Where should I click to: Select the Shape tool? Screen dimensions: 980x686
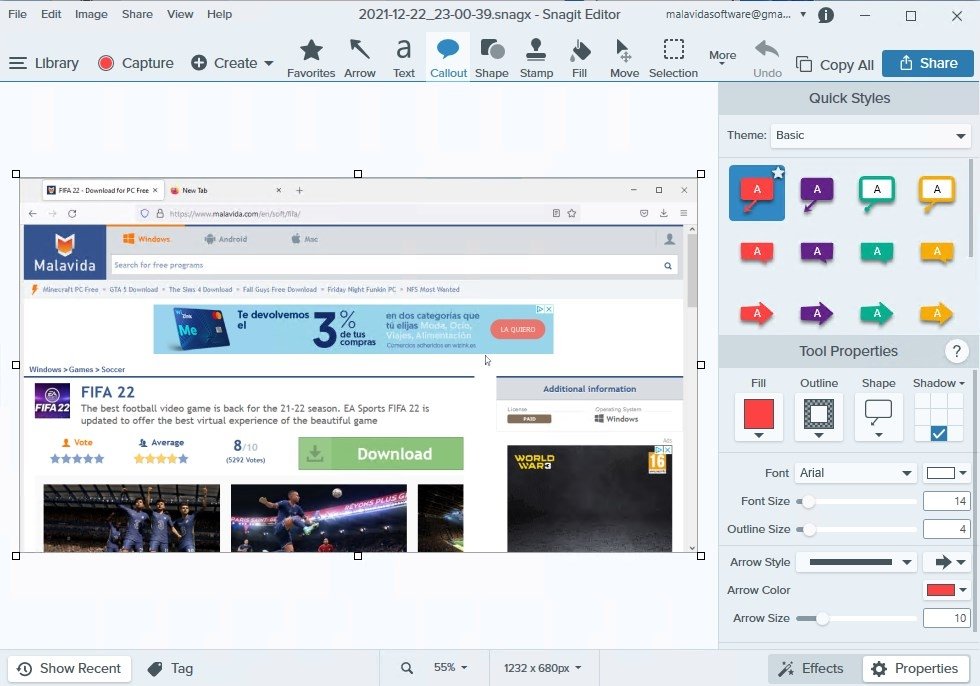[x=491, y=58]
